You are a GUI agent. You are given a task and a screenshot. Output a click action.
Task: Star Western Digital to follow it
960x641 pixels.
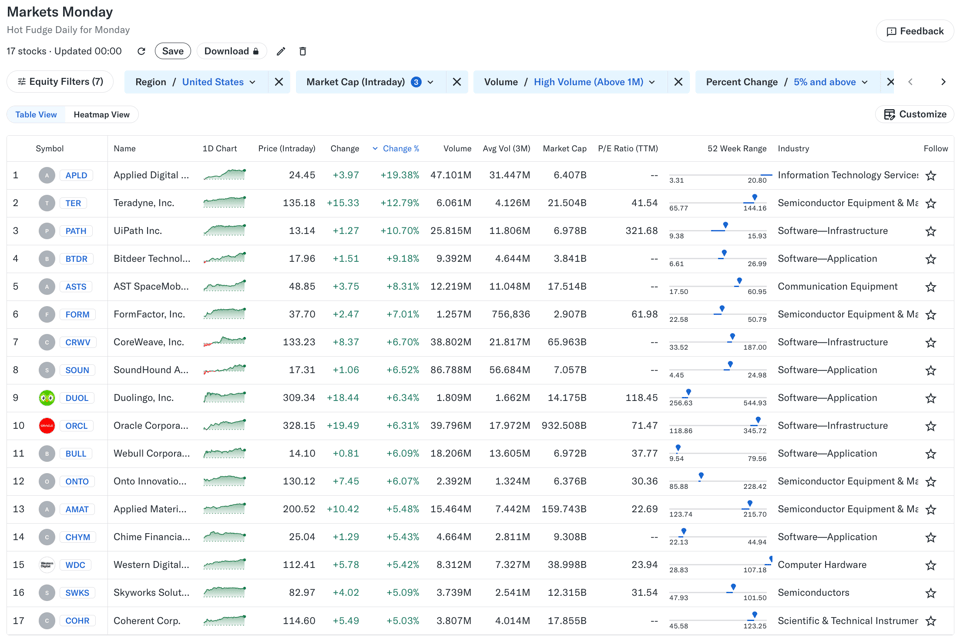931,564
